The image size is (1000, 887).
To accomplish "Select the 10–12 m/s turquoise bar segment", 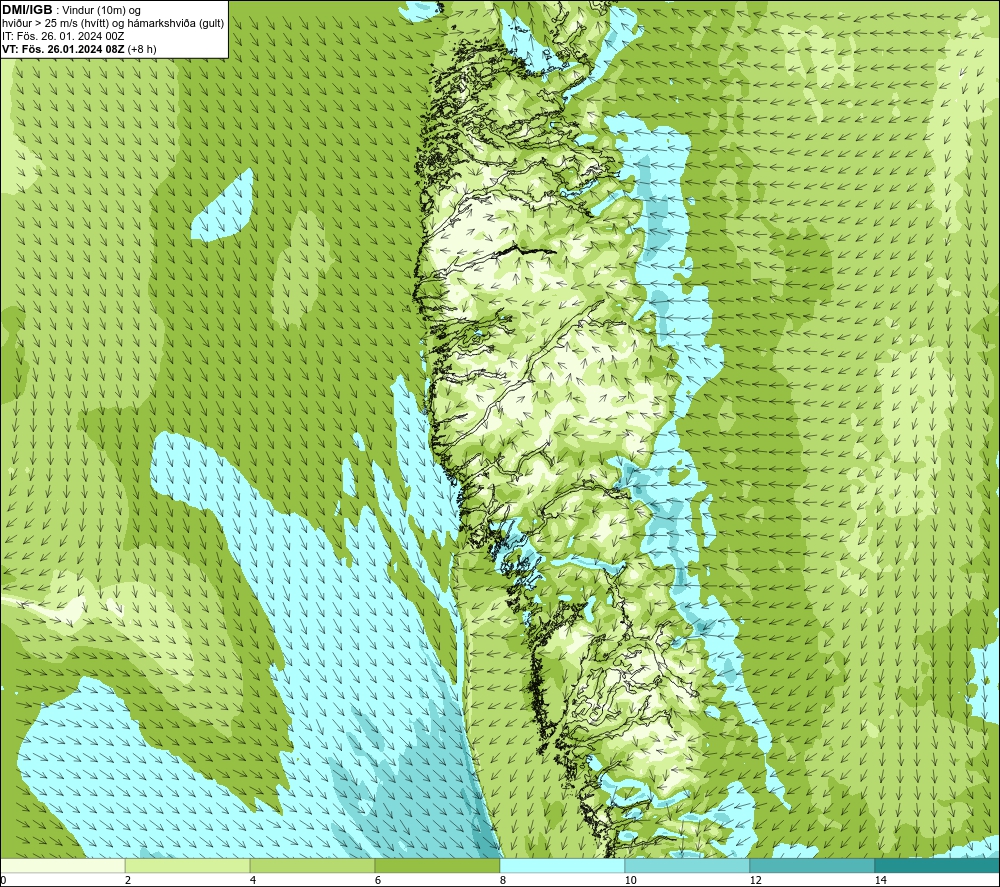I will pos(688,866).
